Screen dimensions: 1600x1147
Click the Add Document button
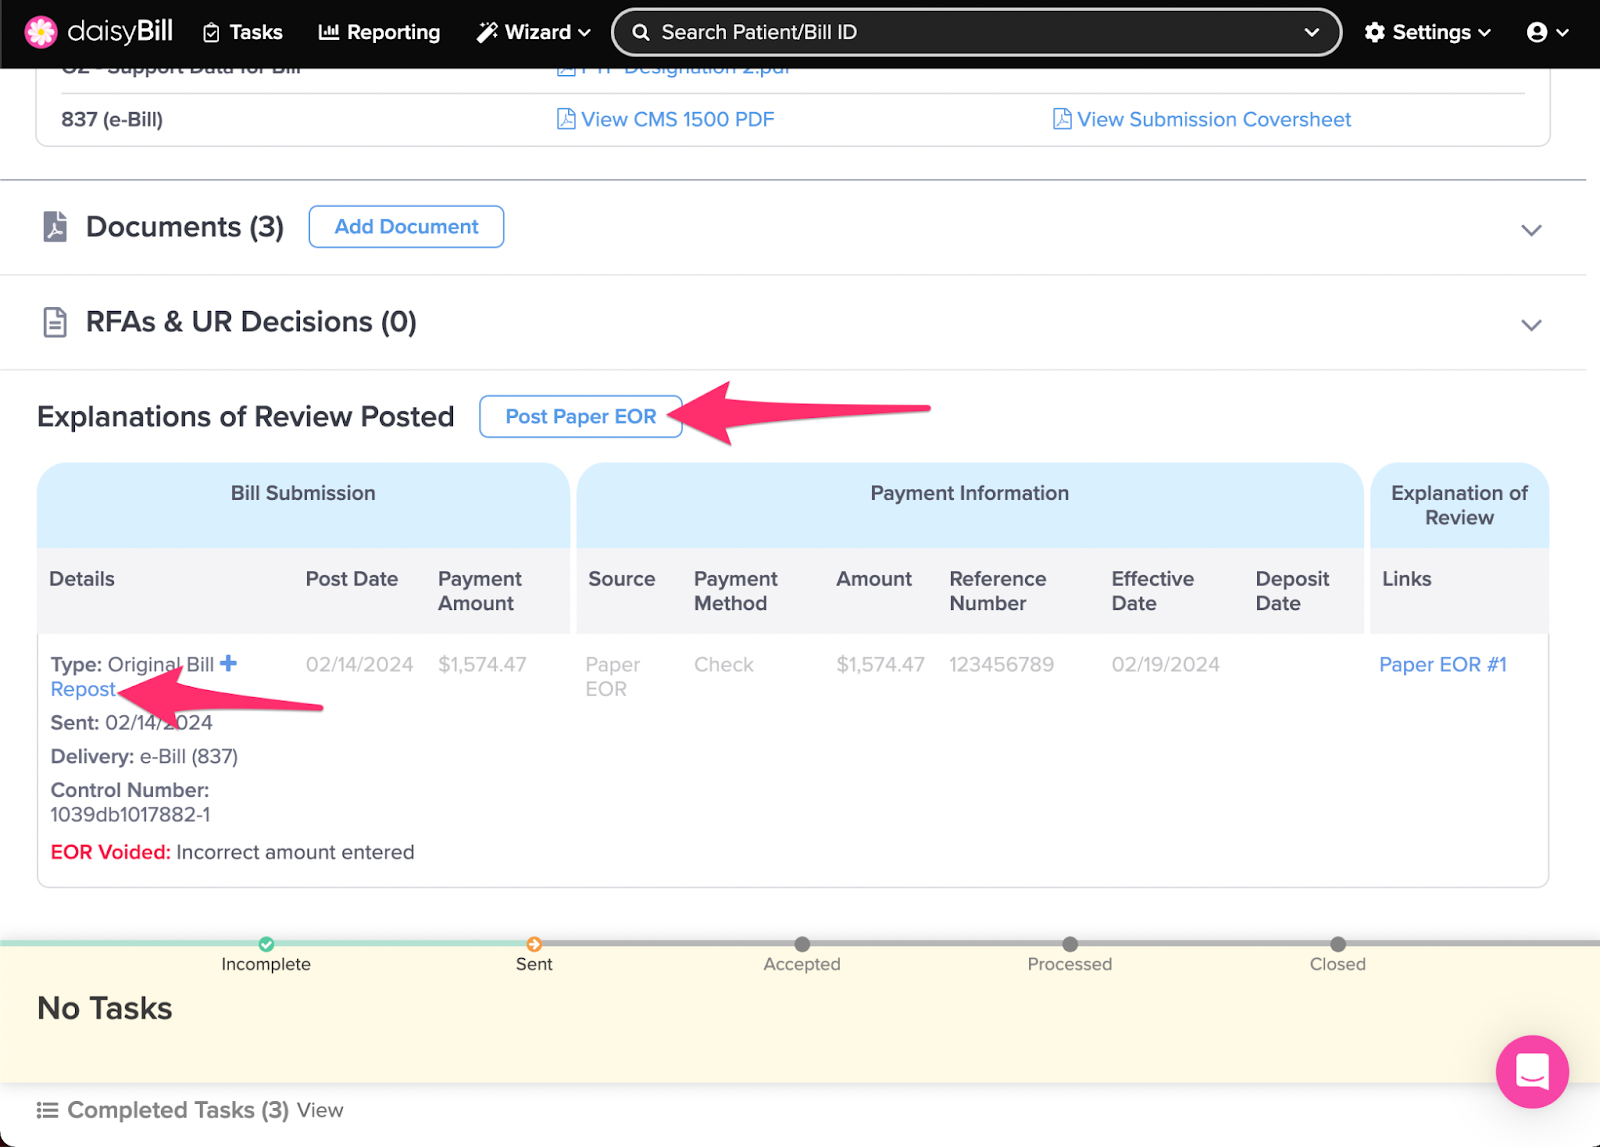click(406, 227)
